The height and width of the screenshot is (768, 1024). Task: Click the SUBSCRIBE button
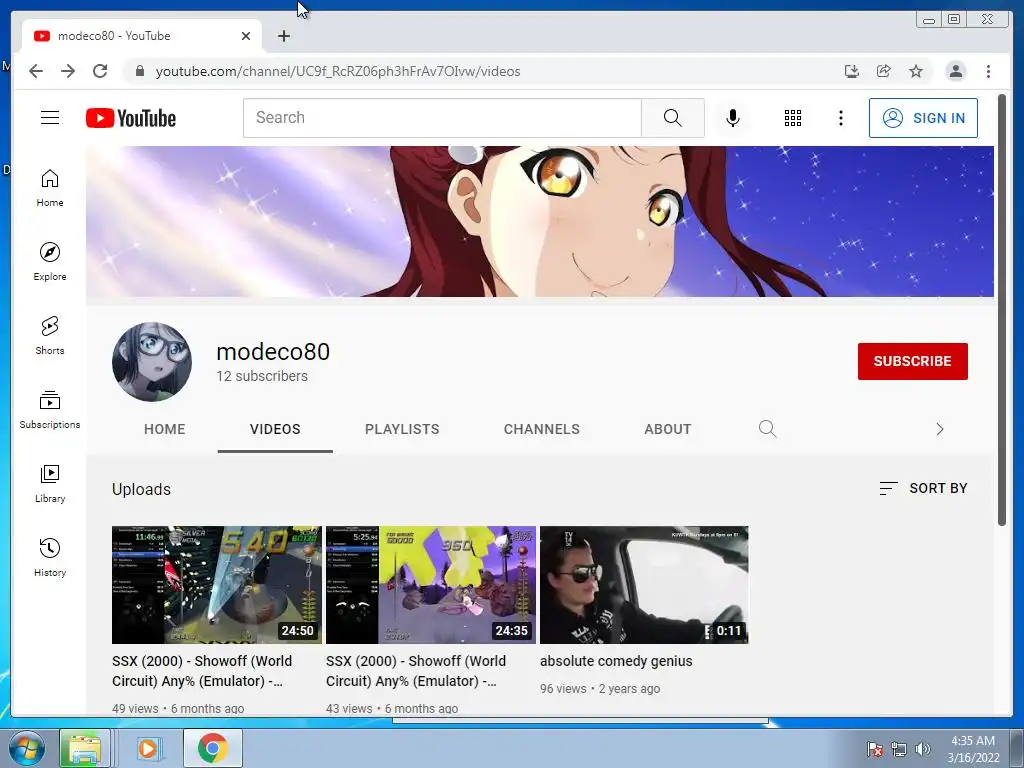pyautogui.click(x=912, y=361)
